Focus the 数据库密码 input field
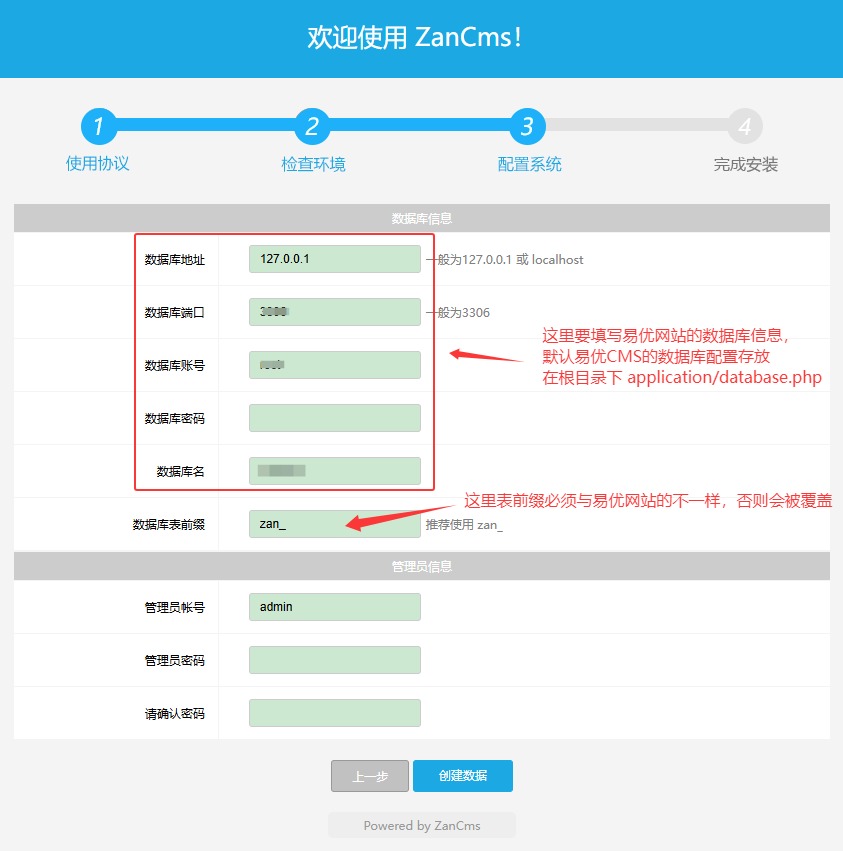843x851 pixels. pyautogui.click(x=335, y=418)
